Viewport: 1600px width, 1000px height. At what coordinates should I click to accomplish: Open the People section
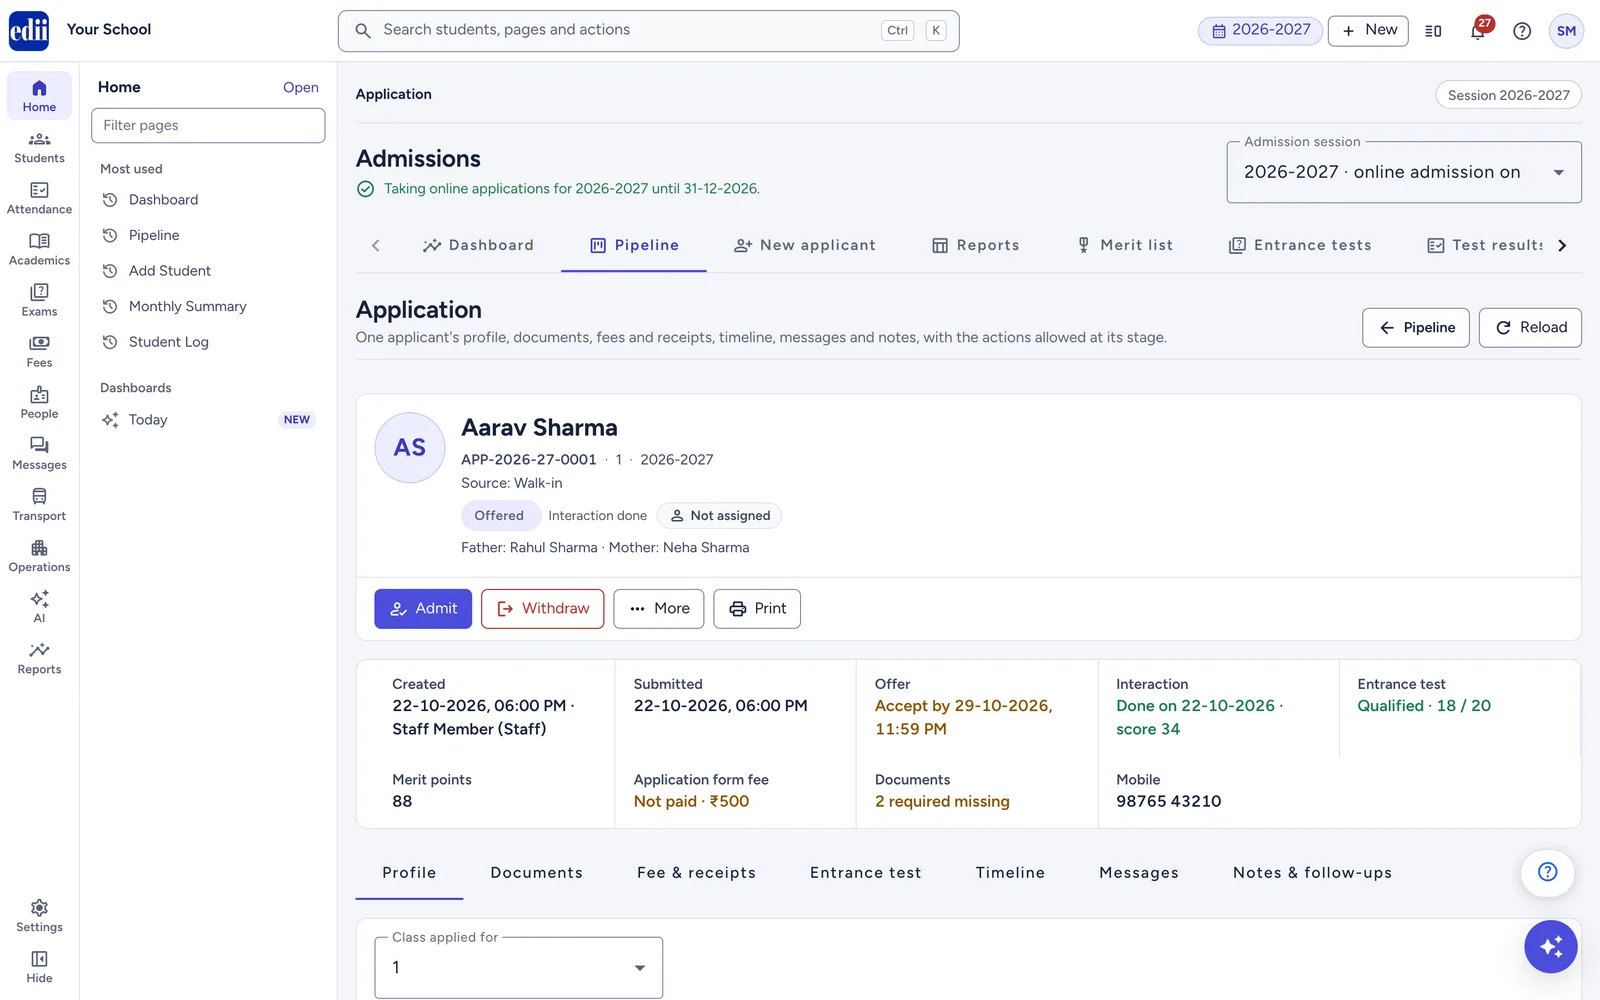39,403
